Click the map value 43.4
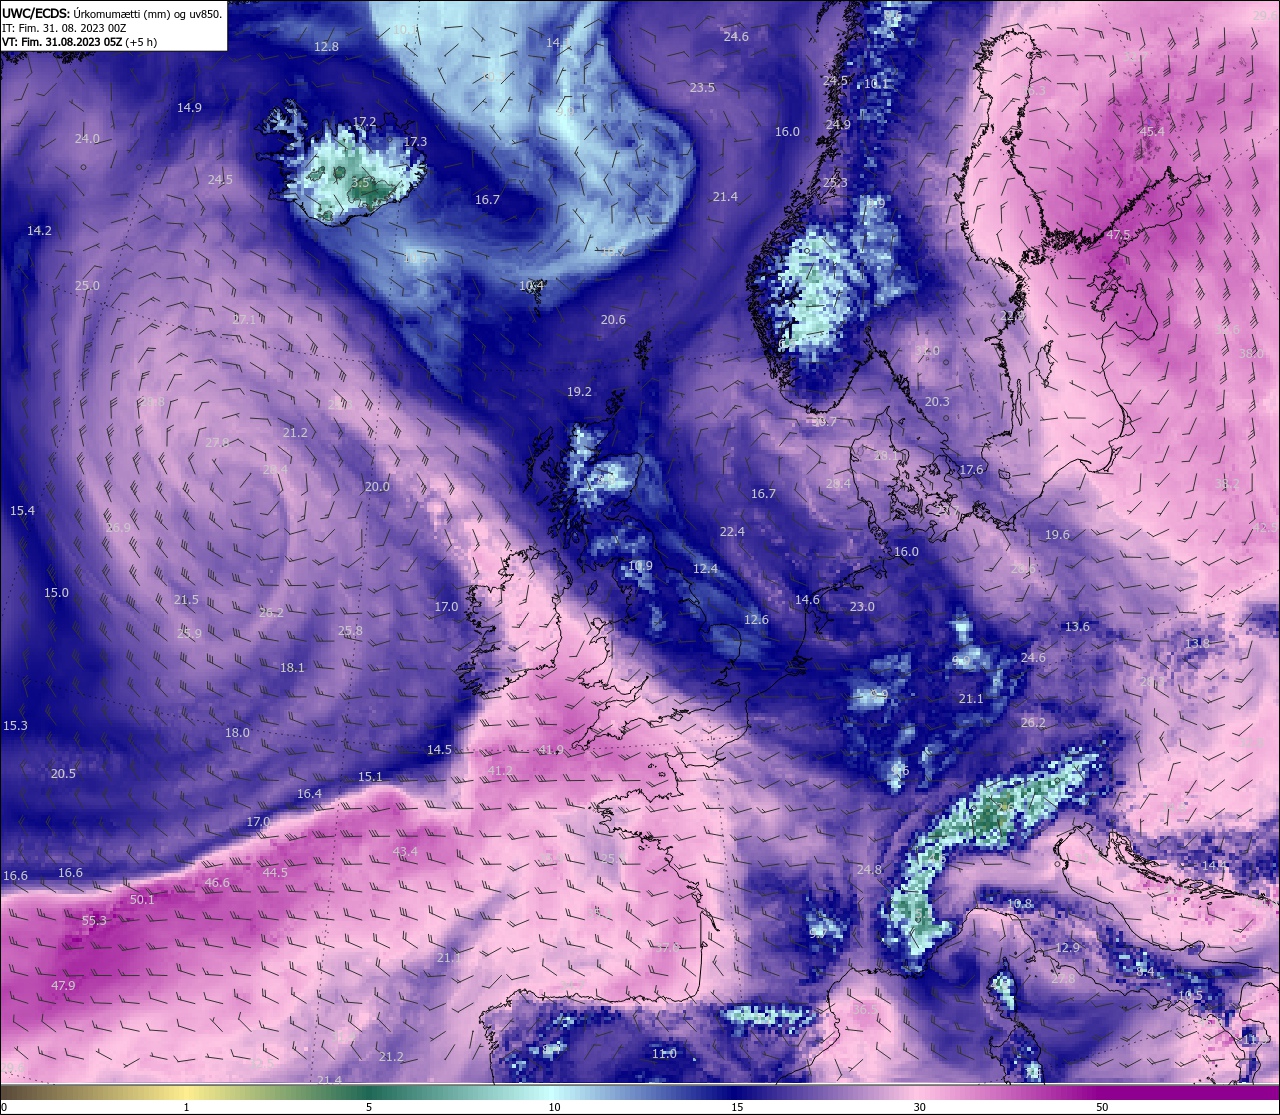The width and height of the screenshot is (1280, 1115). 405,852
